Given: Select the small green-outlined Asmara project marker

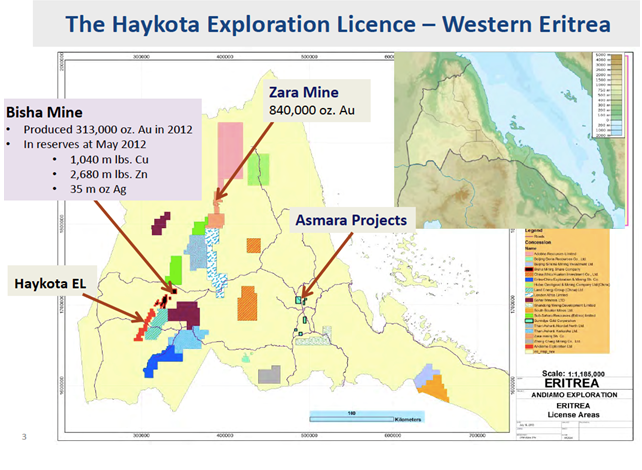Looking at the screenshot, I should tap(299, 298).
